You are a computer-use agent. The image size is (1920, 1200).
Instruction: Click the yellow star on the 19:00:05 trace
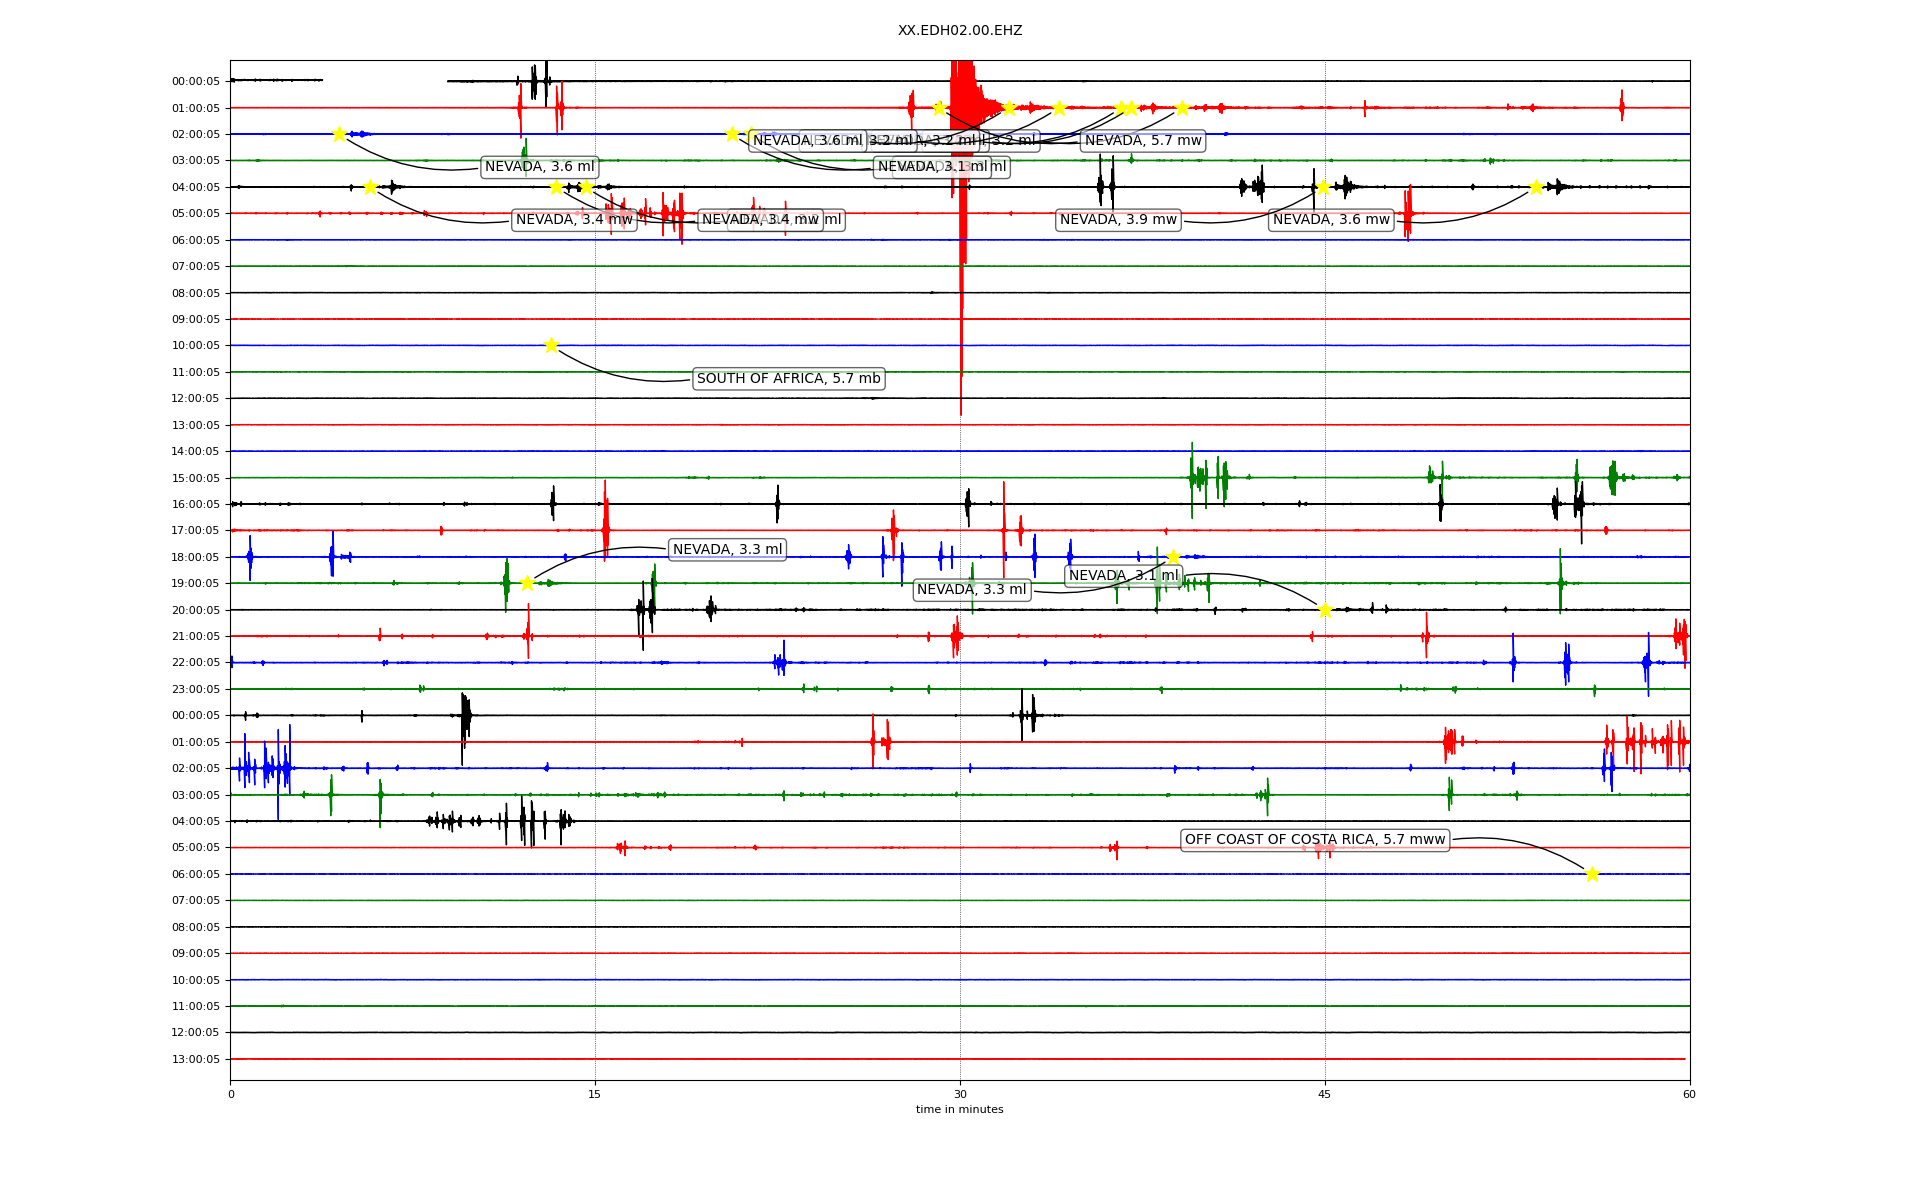pyautogui.click(x=527, y=583)
